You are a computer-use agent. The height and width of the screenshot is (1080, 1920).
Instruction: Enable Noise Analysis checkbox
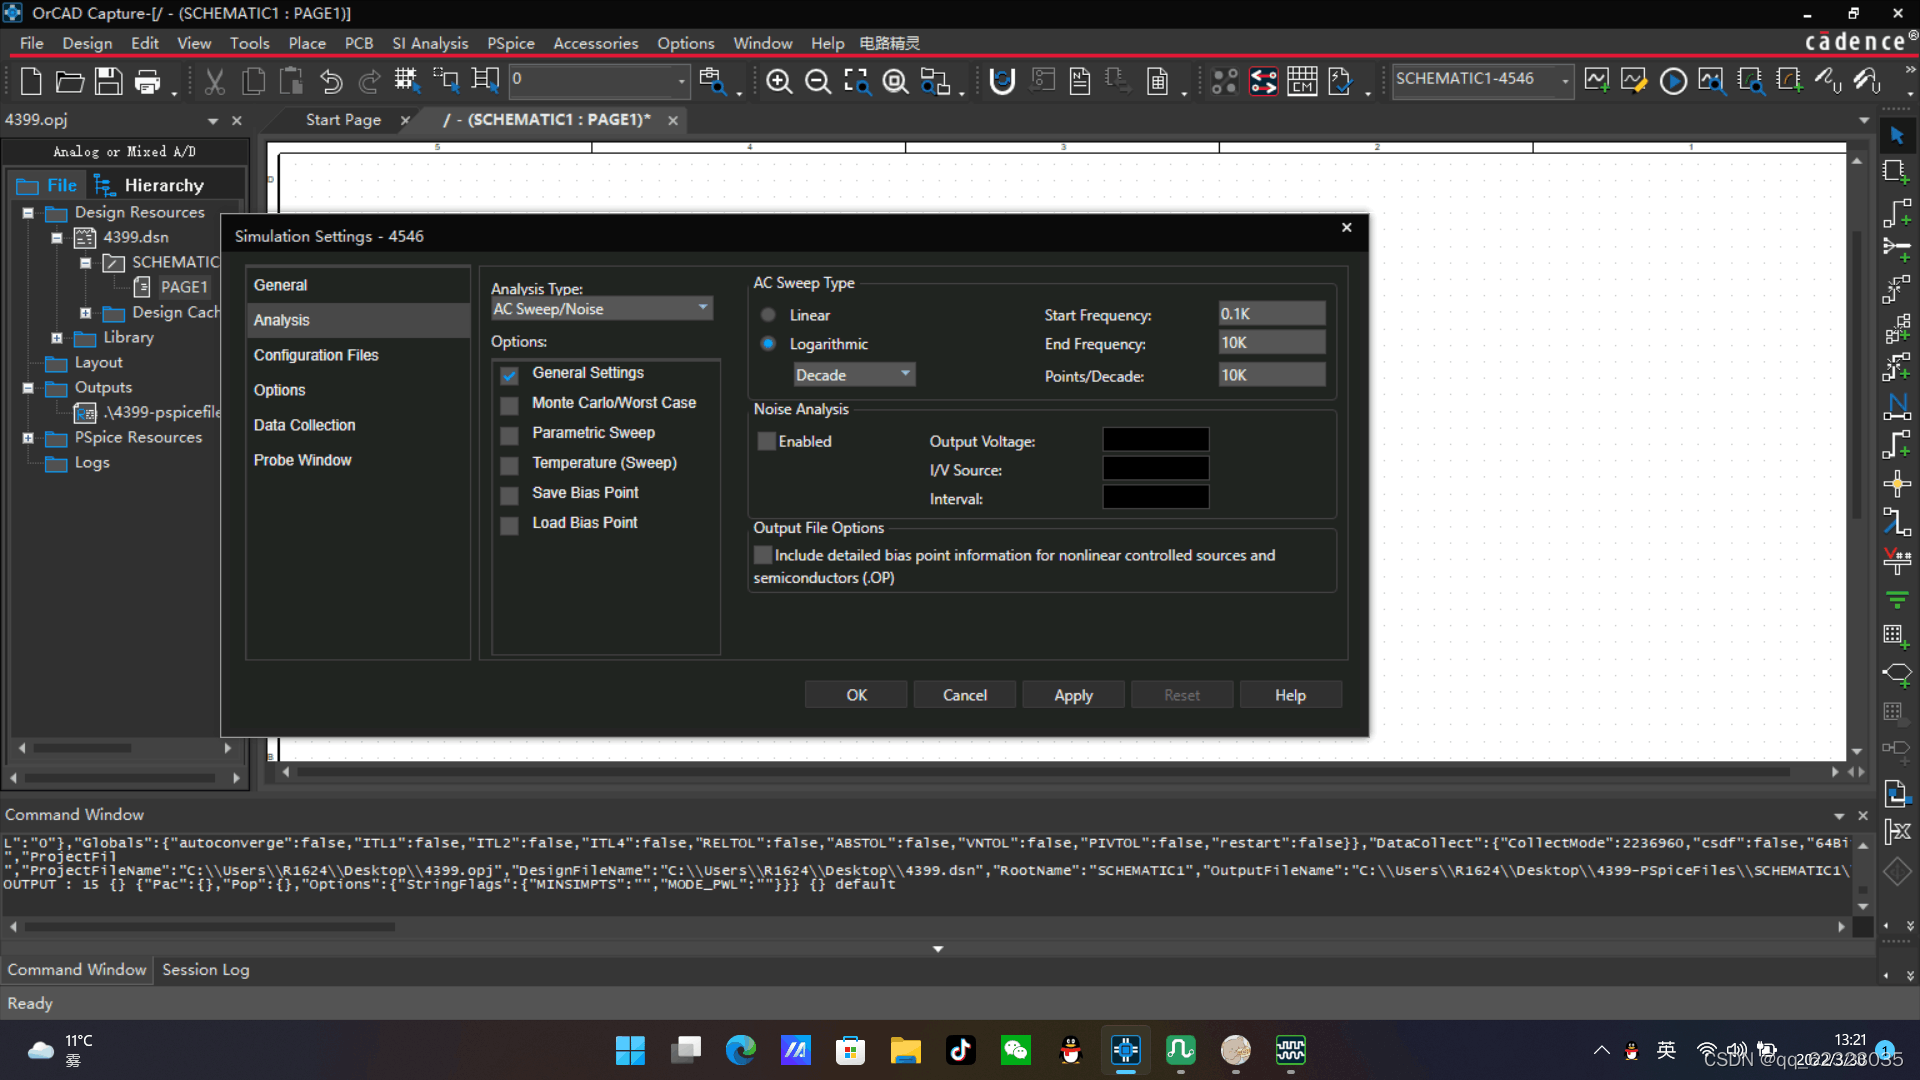(767, 441)
